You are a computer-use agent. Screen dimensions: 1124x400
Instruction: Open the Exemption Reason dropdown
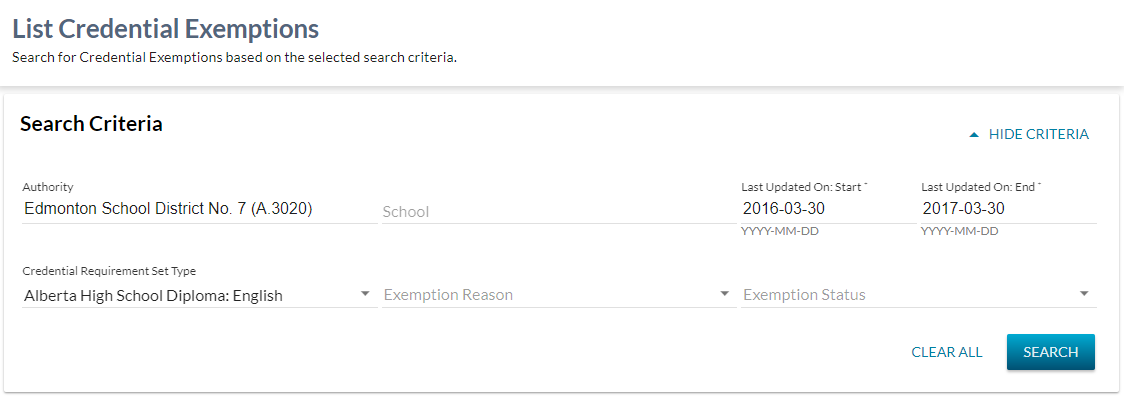point(549,295)
